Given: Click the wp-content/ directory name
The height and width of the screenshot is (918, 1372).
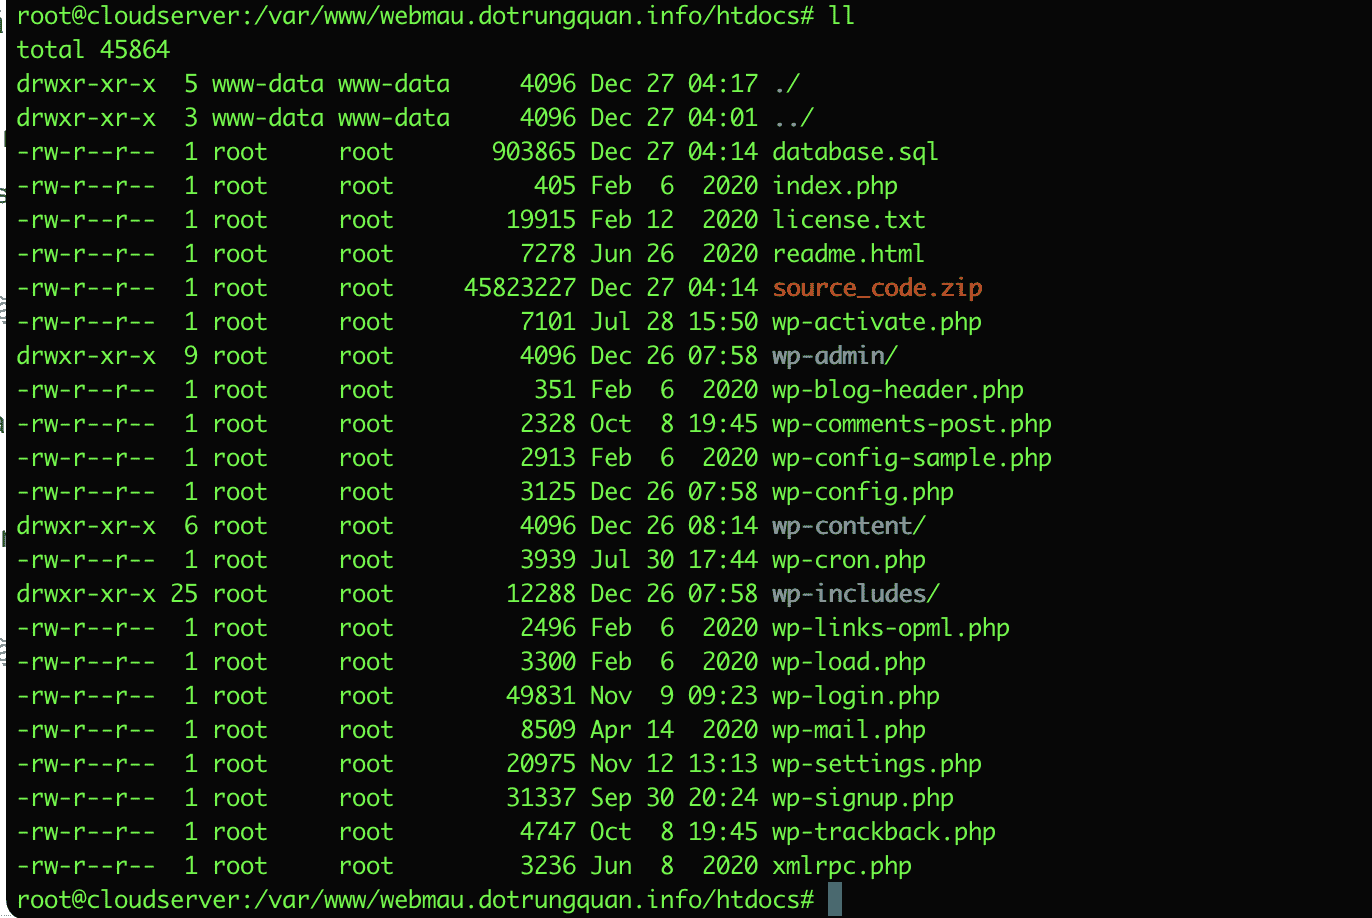Looking at the screenshot, I should click(849, 526).
